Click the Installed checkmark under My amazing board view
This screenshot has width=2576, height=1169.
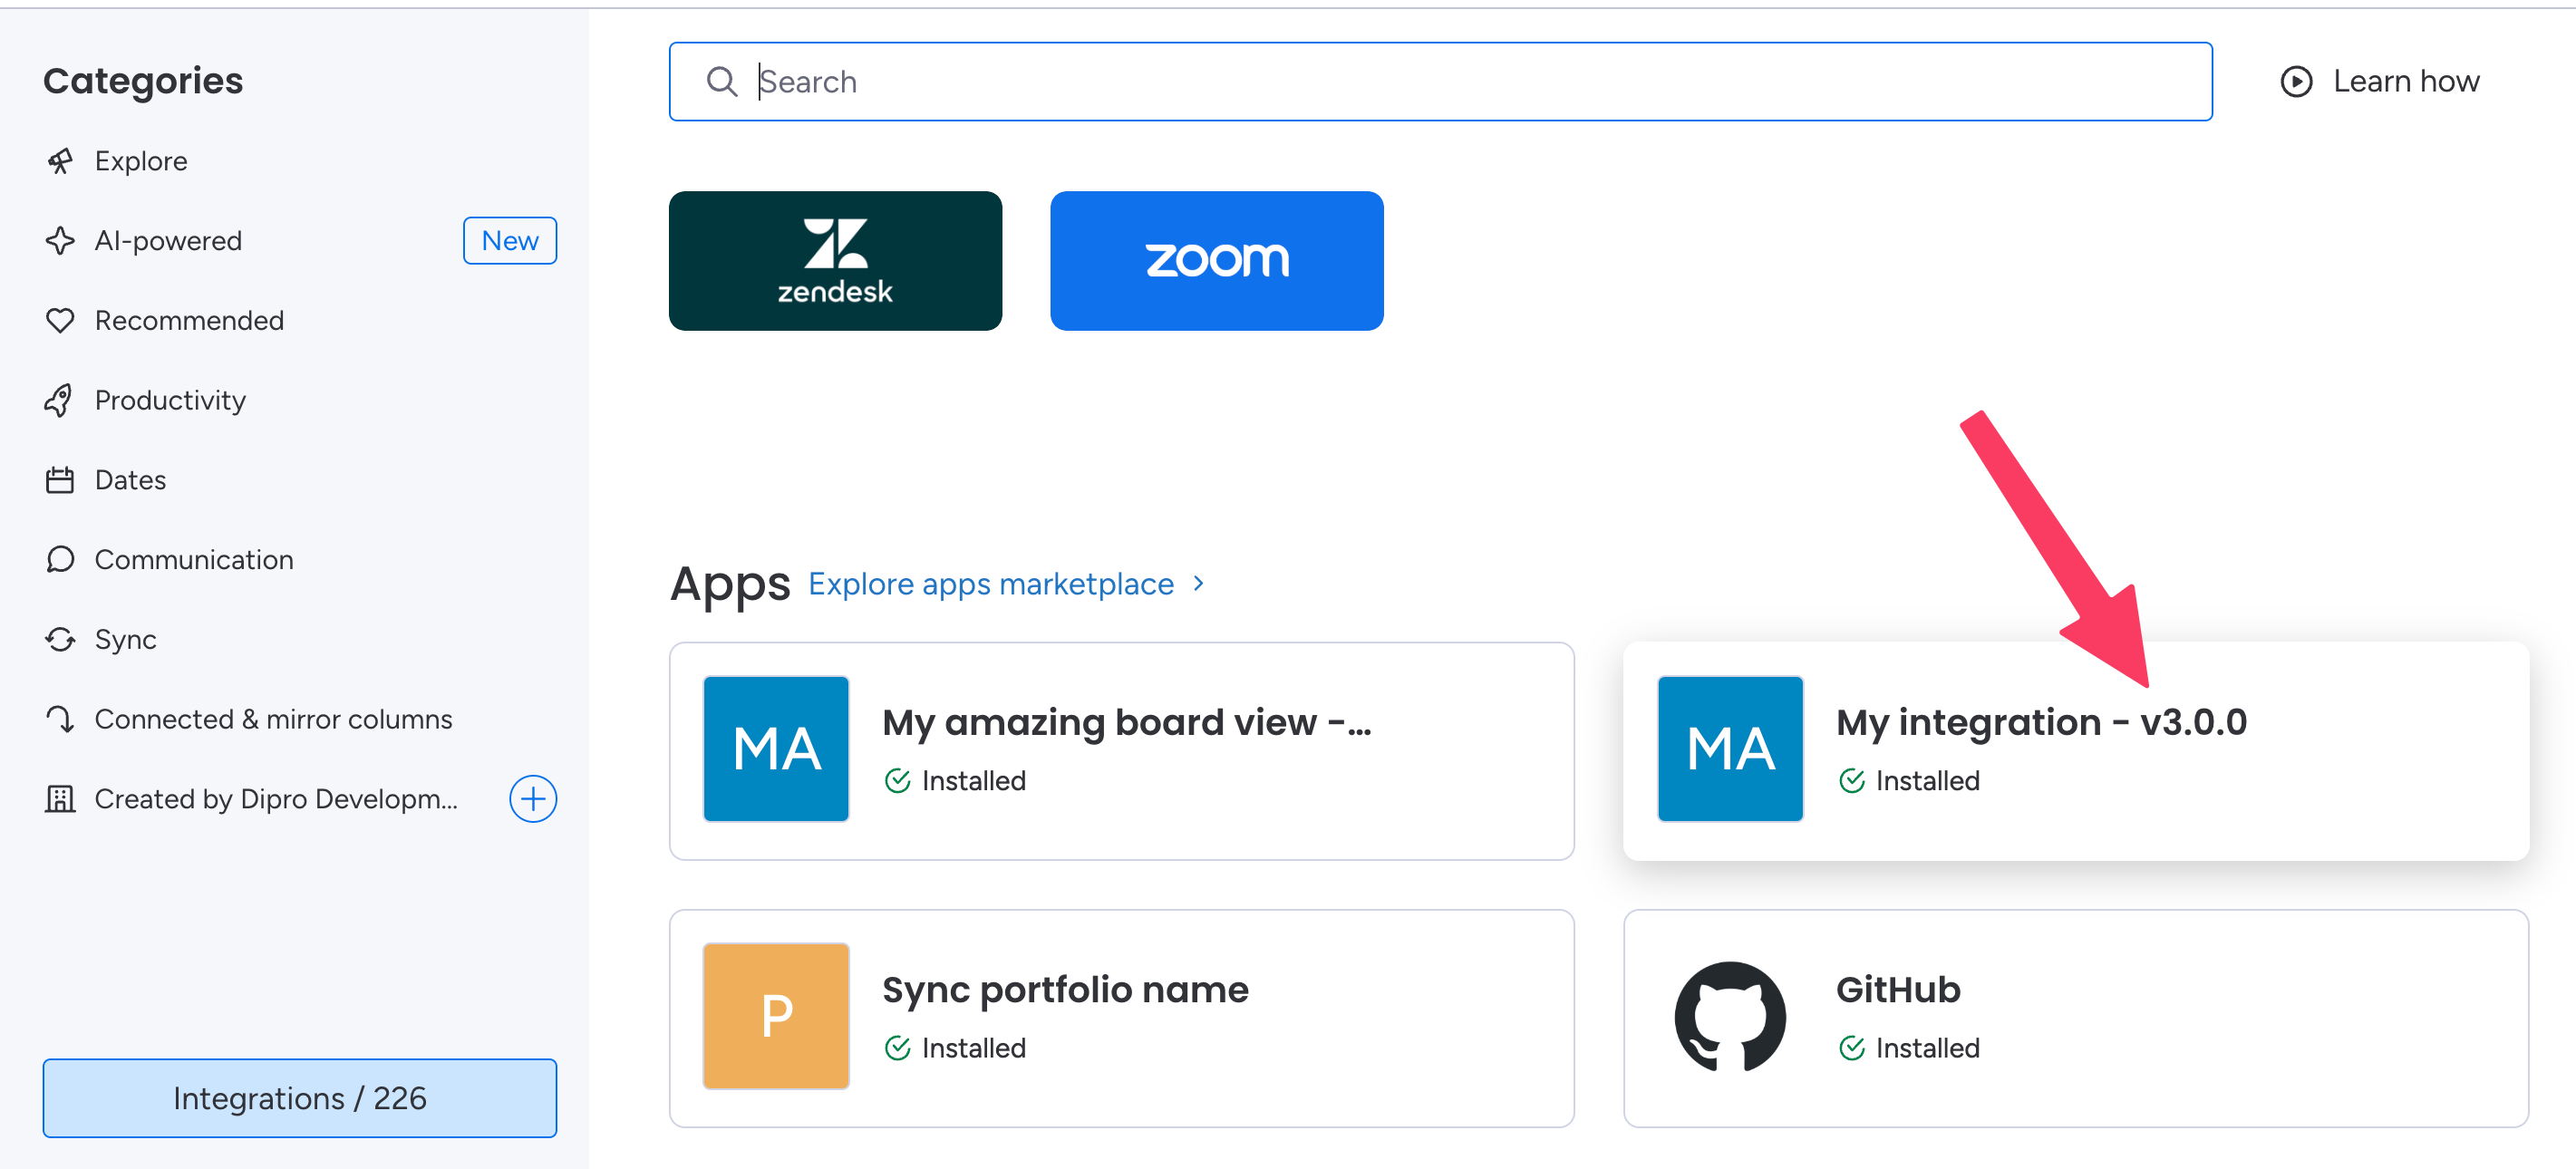tap(898, 781)
